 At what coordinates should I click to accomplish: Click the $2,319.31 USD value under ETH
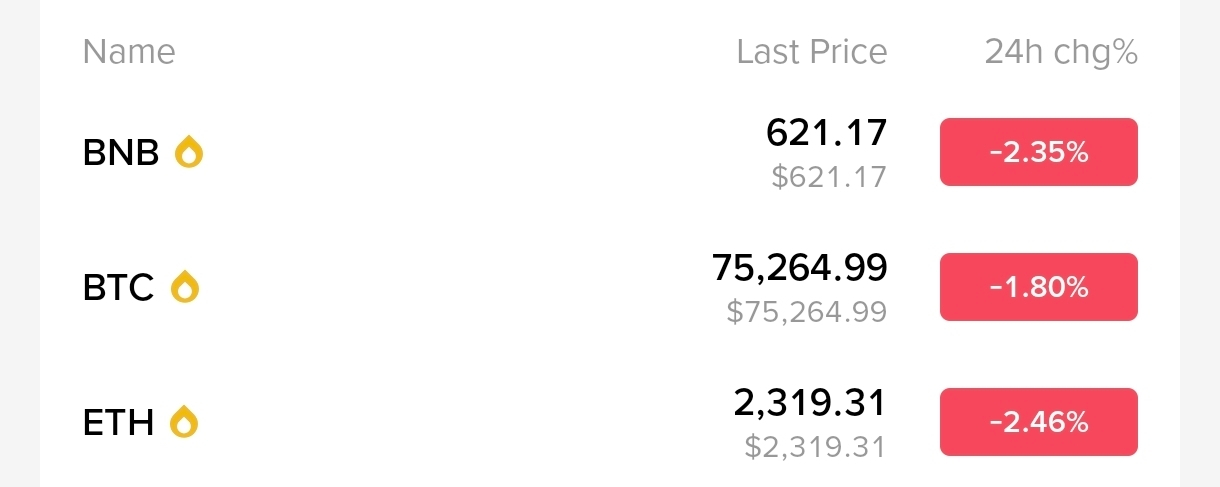[815, 446]
